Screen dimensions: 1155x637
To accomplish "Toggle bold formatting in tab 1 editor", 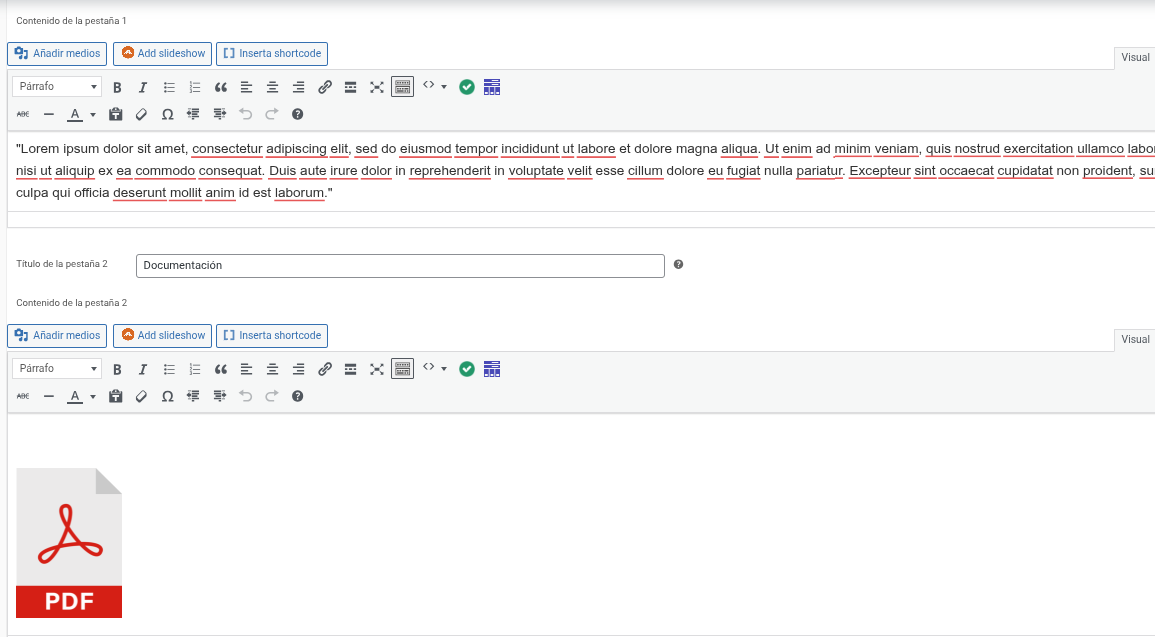I will pos(117,87).
